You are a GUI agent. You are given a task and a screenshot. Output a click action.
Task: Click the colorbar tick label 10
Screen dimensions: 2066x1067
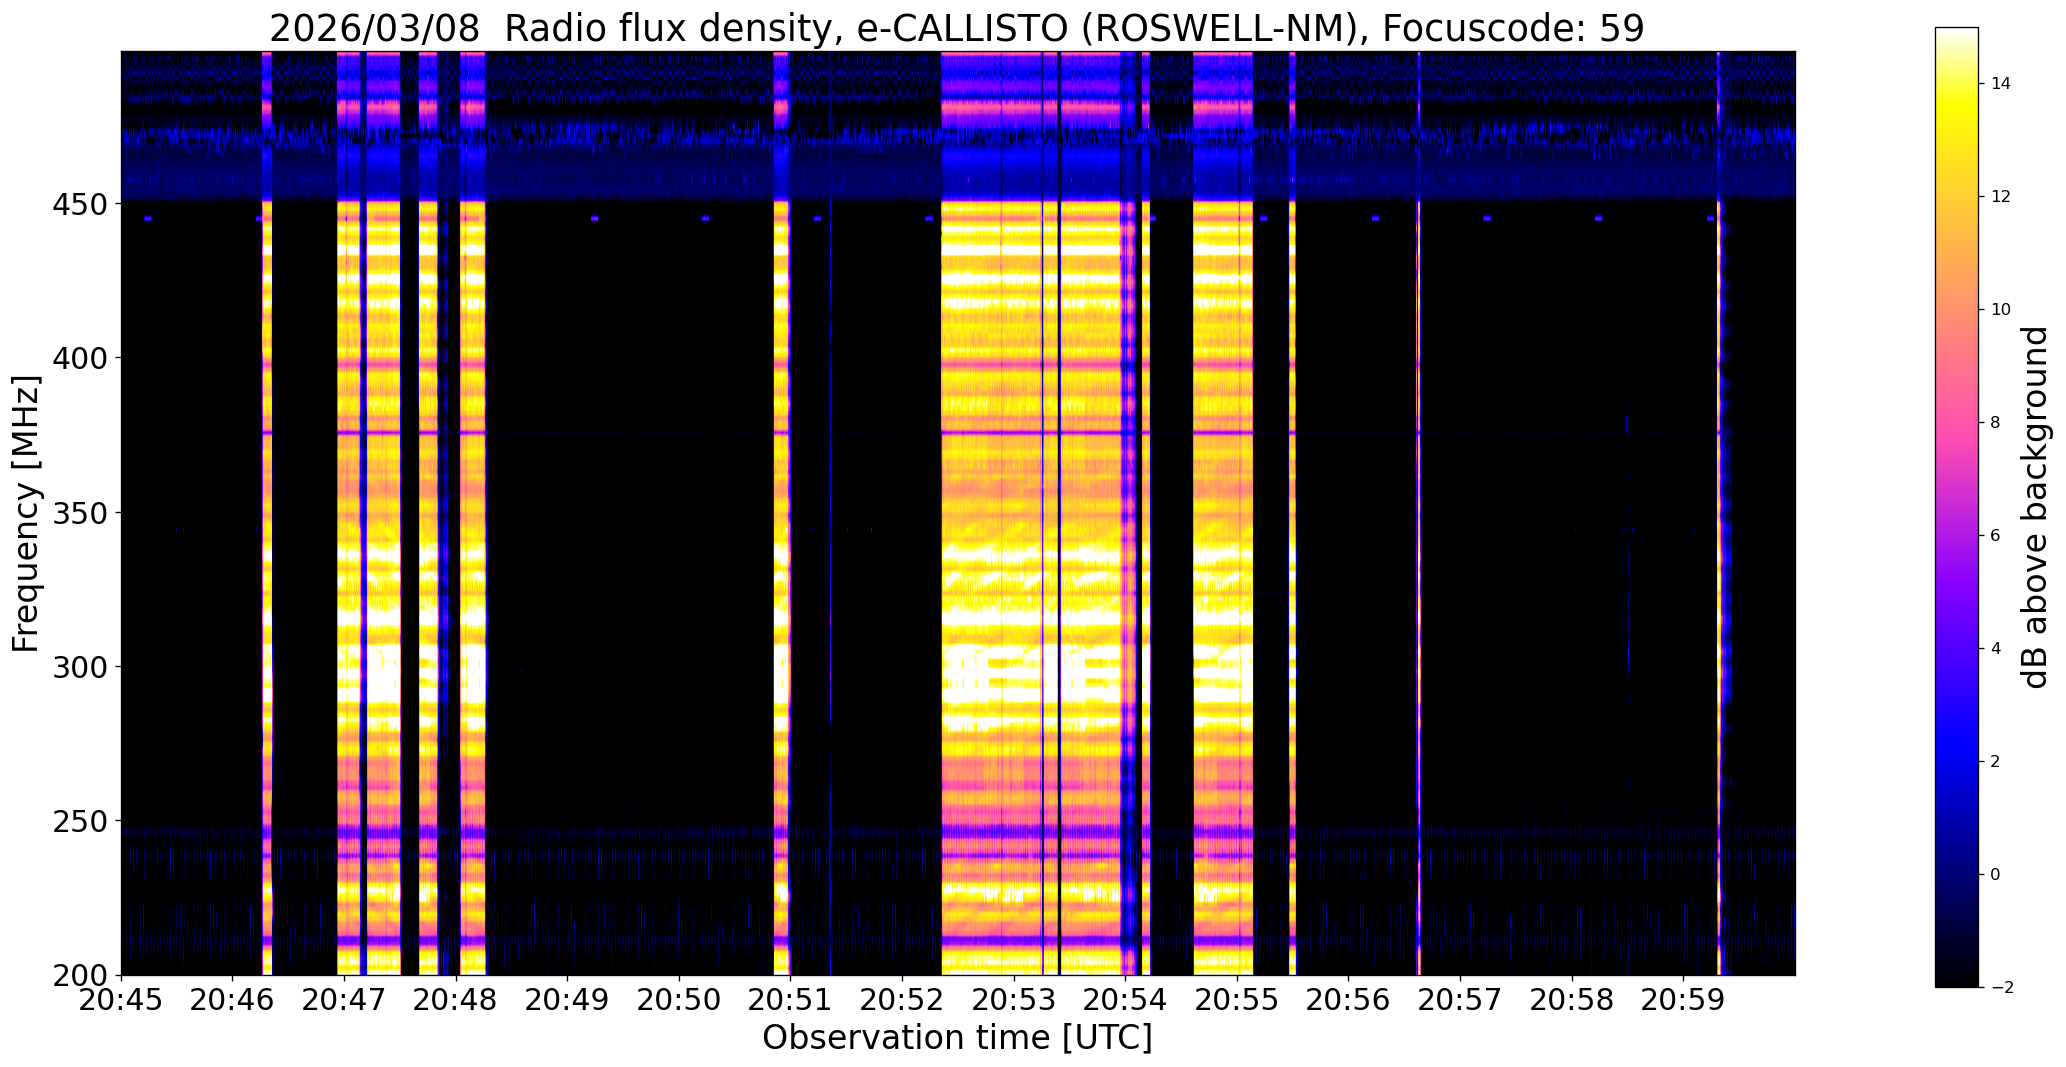coord(2001,309)
